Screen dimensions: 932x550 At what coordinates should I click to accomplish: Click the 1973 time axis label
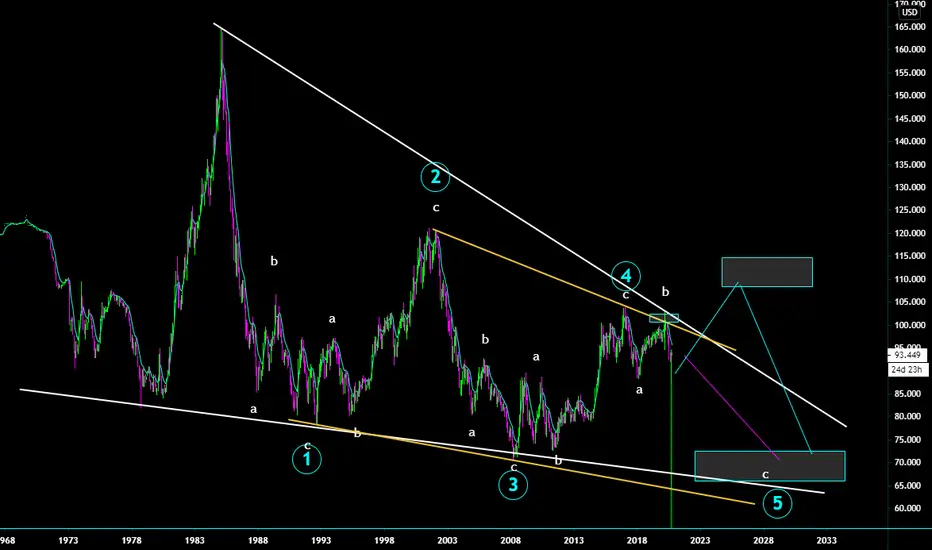click(68, 540)
